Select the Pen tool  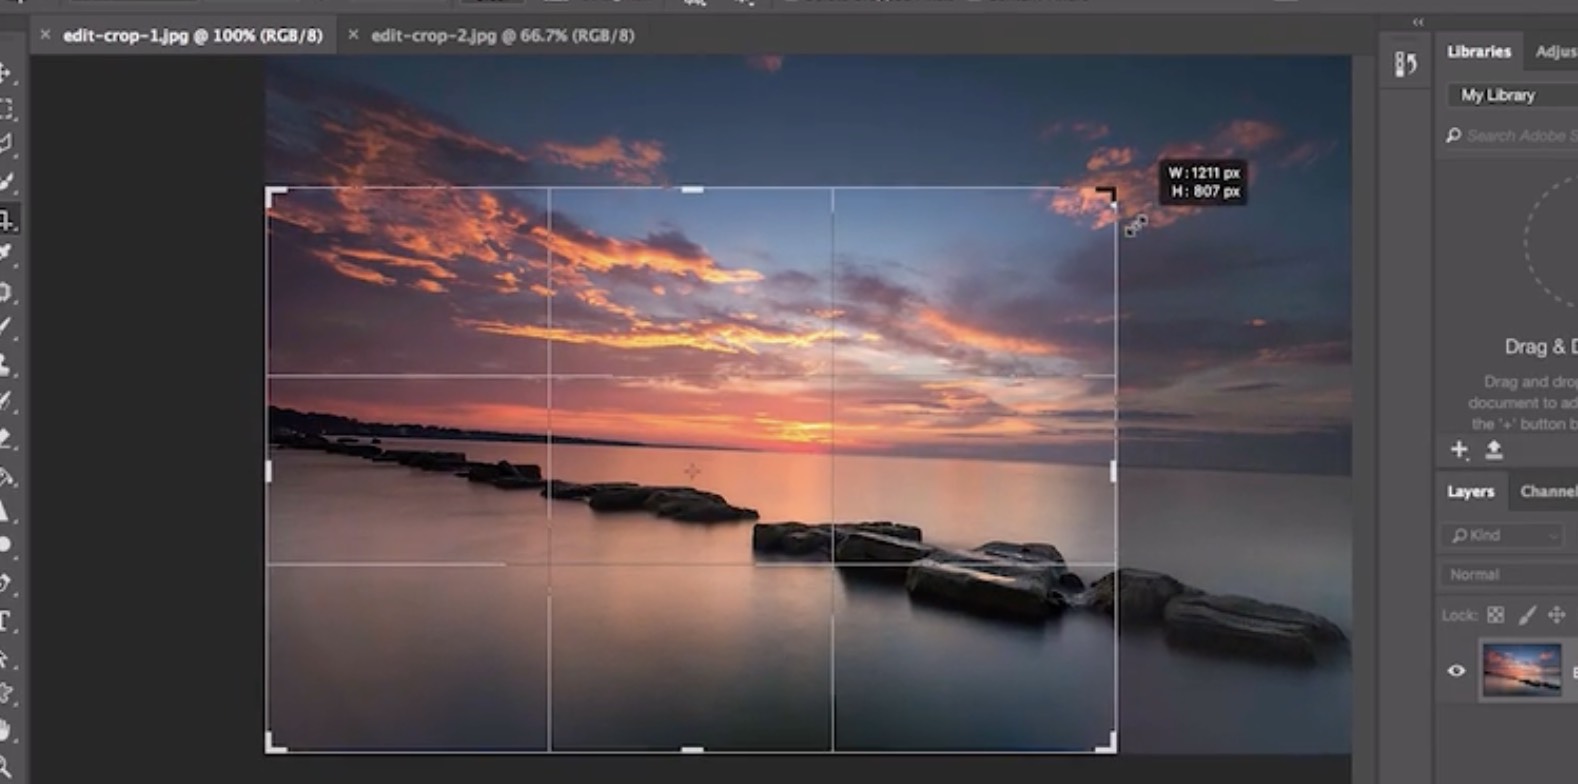pos(6,583)
